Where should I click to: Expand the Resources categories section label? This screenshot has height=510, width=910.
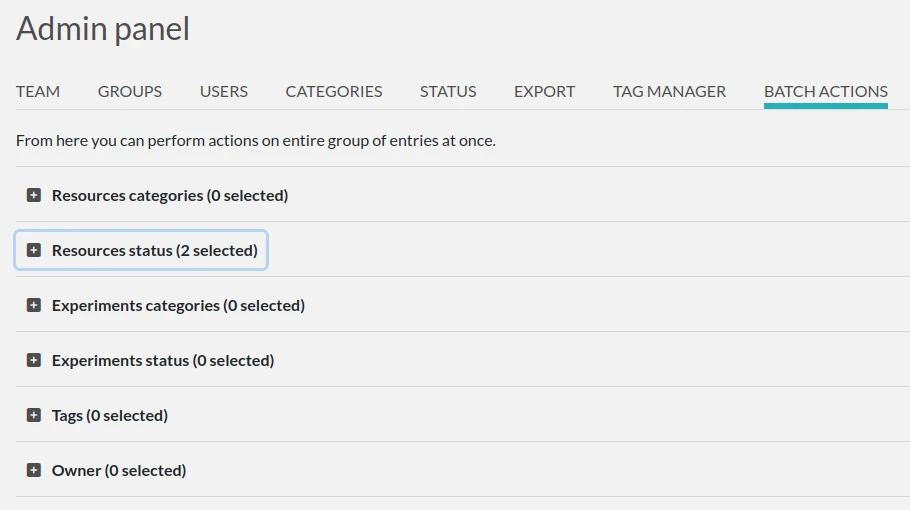click(x=170, y=196)
